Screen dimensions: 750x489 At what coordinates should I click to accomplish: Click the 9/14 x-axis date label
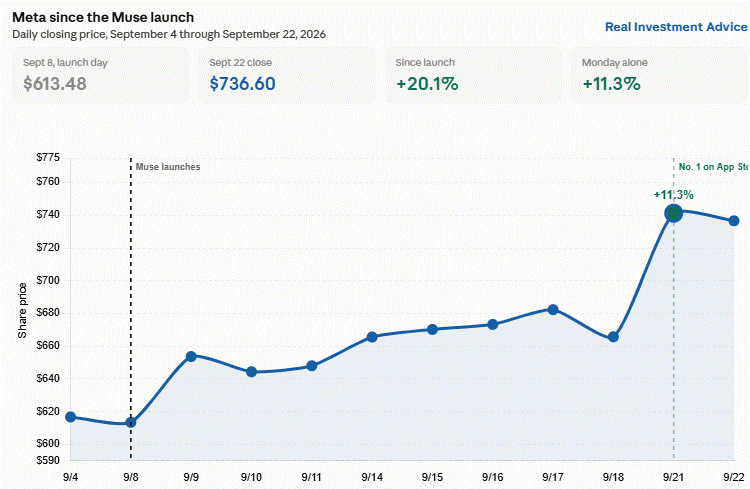coord(372,477)
